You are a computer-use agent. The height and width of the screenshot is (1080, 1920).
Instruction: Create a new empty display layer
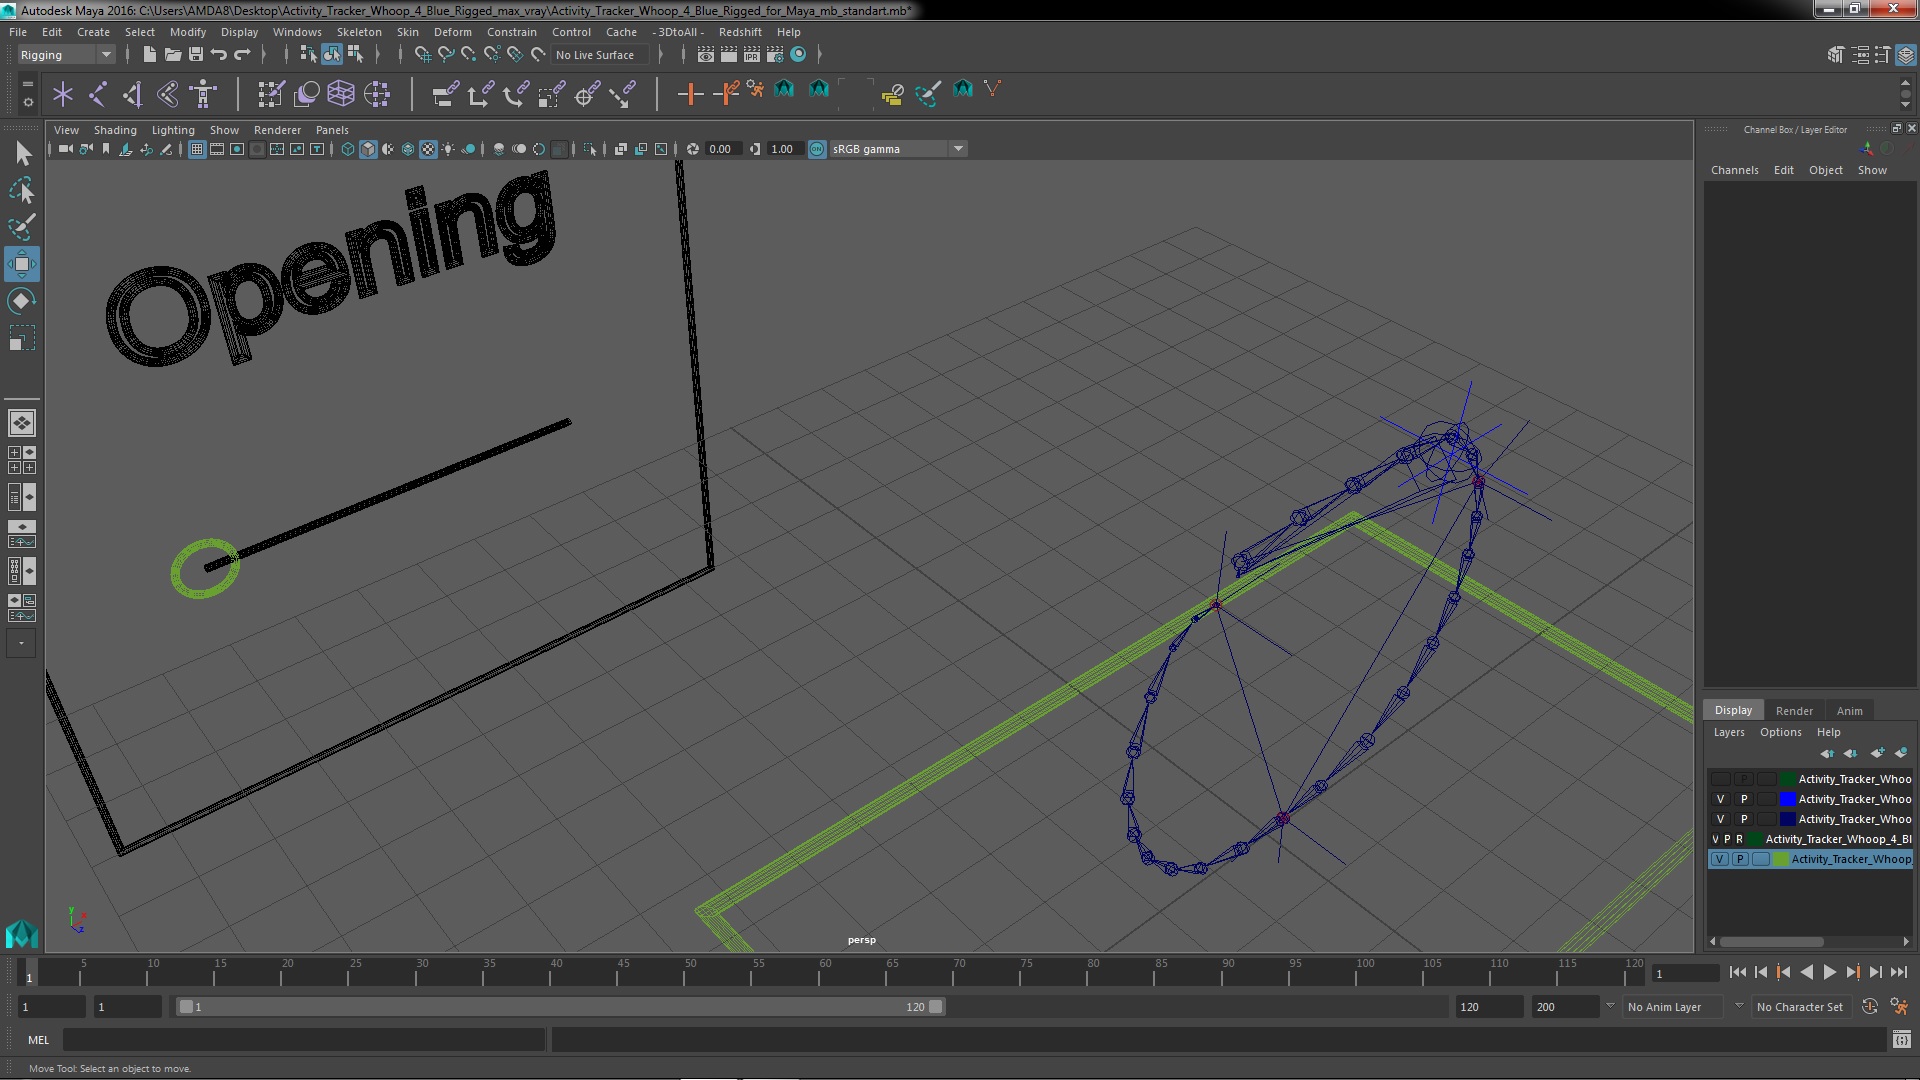pyautogui.click(x=1877, y=753)
